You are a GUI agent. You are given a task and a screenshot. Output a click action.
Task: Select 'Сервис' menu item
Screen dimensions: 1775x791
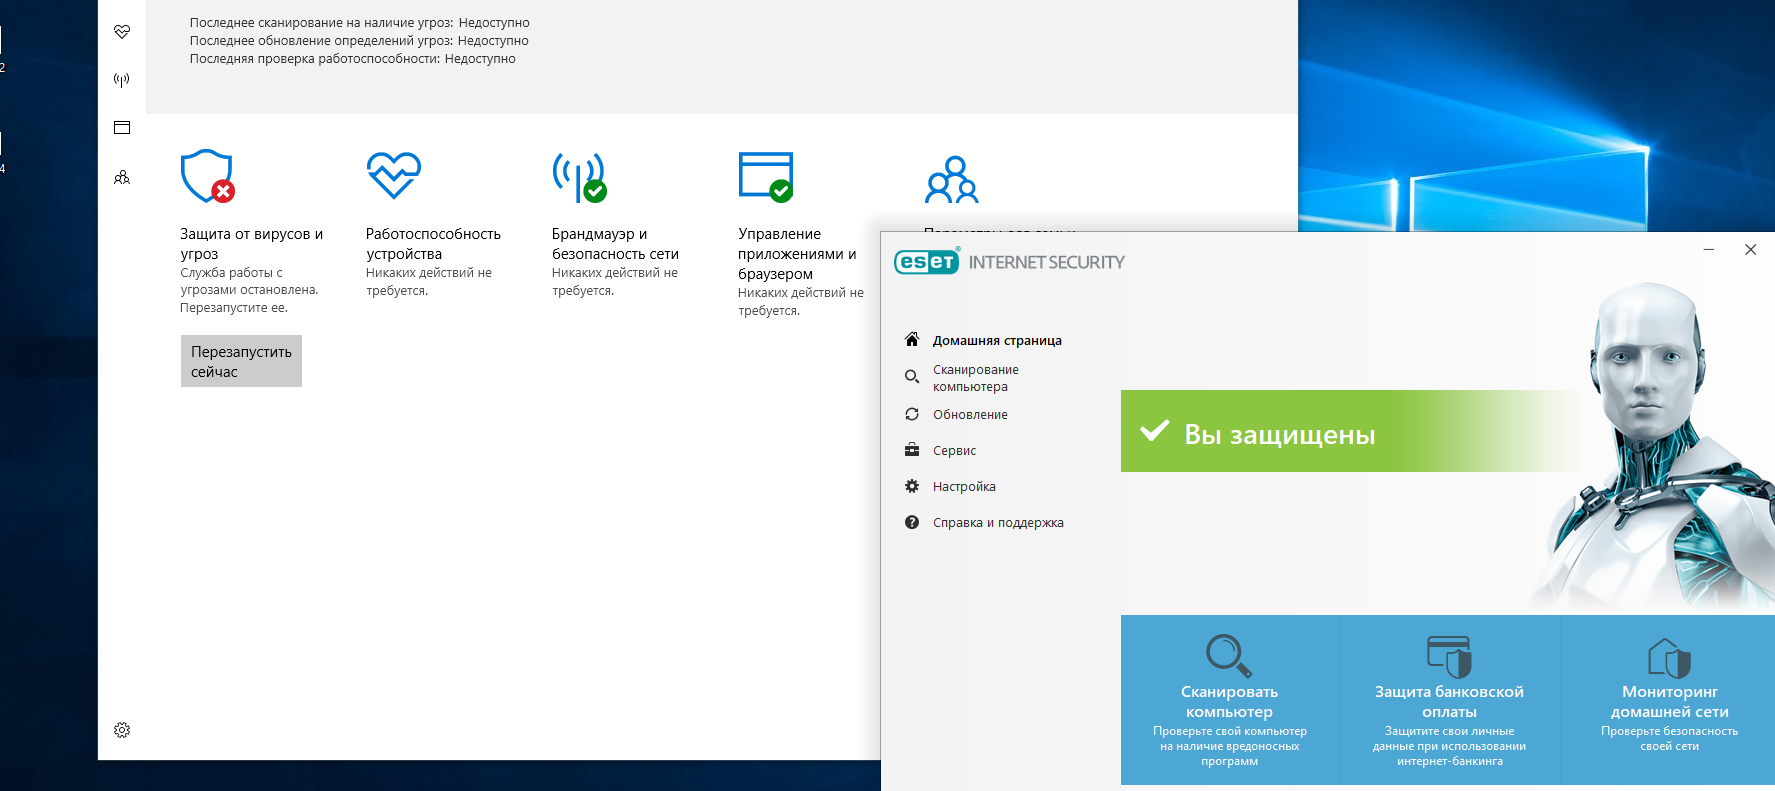[954, 450]
